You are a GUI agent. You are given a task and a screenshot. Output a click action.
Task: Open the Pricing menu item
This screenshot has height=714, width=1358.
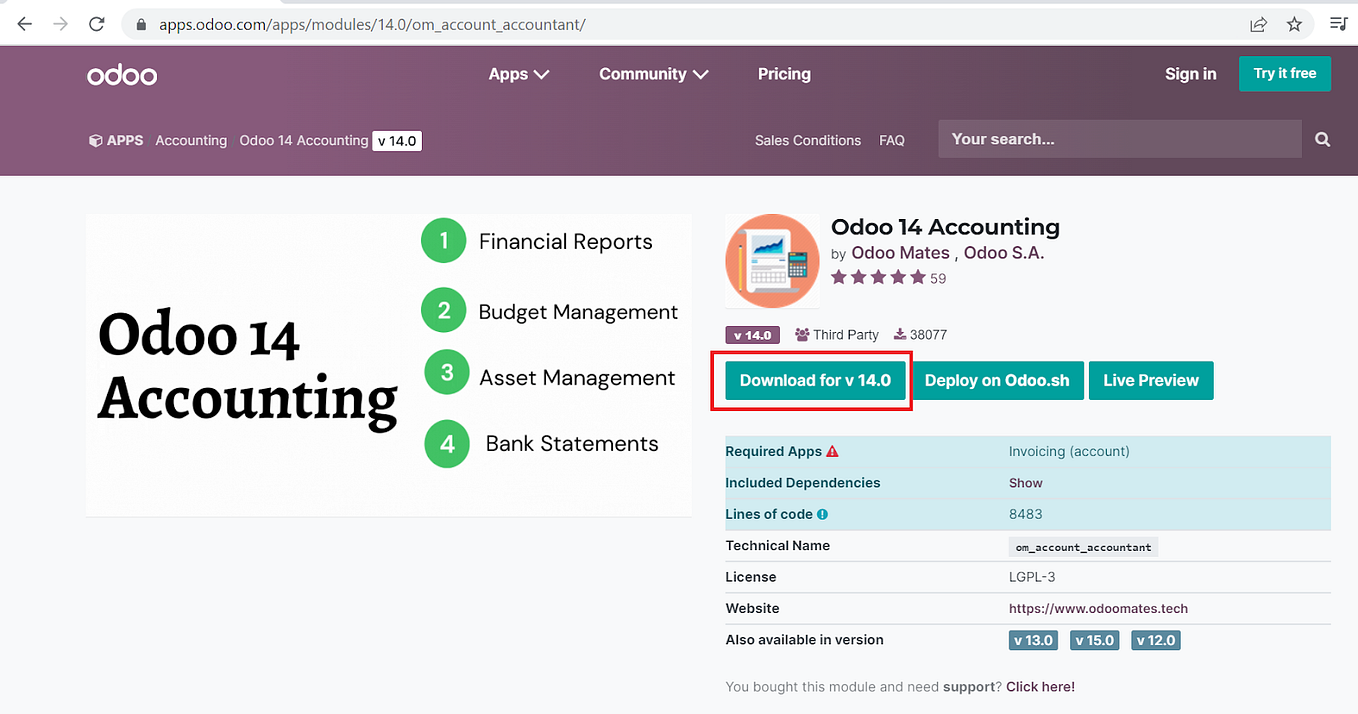coord(784,73)
